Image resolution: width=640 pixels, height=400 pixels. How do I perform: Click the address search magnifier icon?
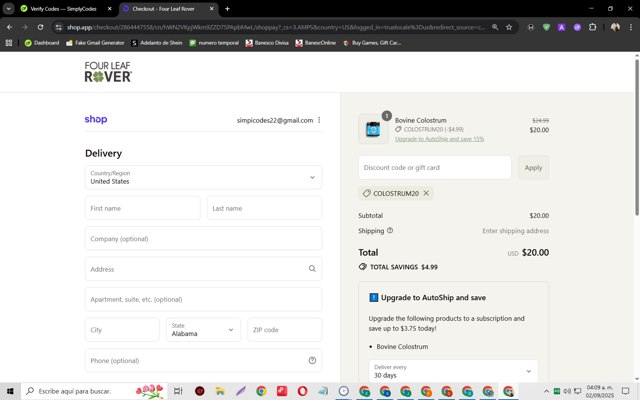tap(312, 269)
